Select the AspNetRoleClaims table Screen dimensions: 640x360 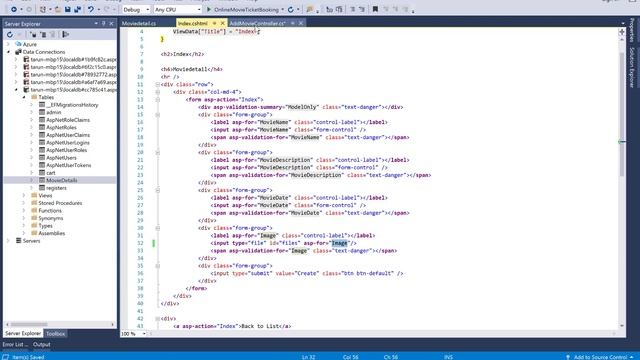tap(68, 120)
